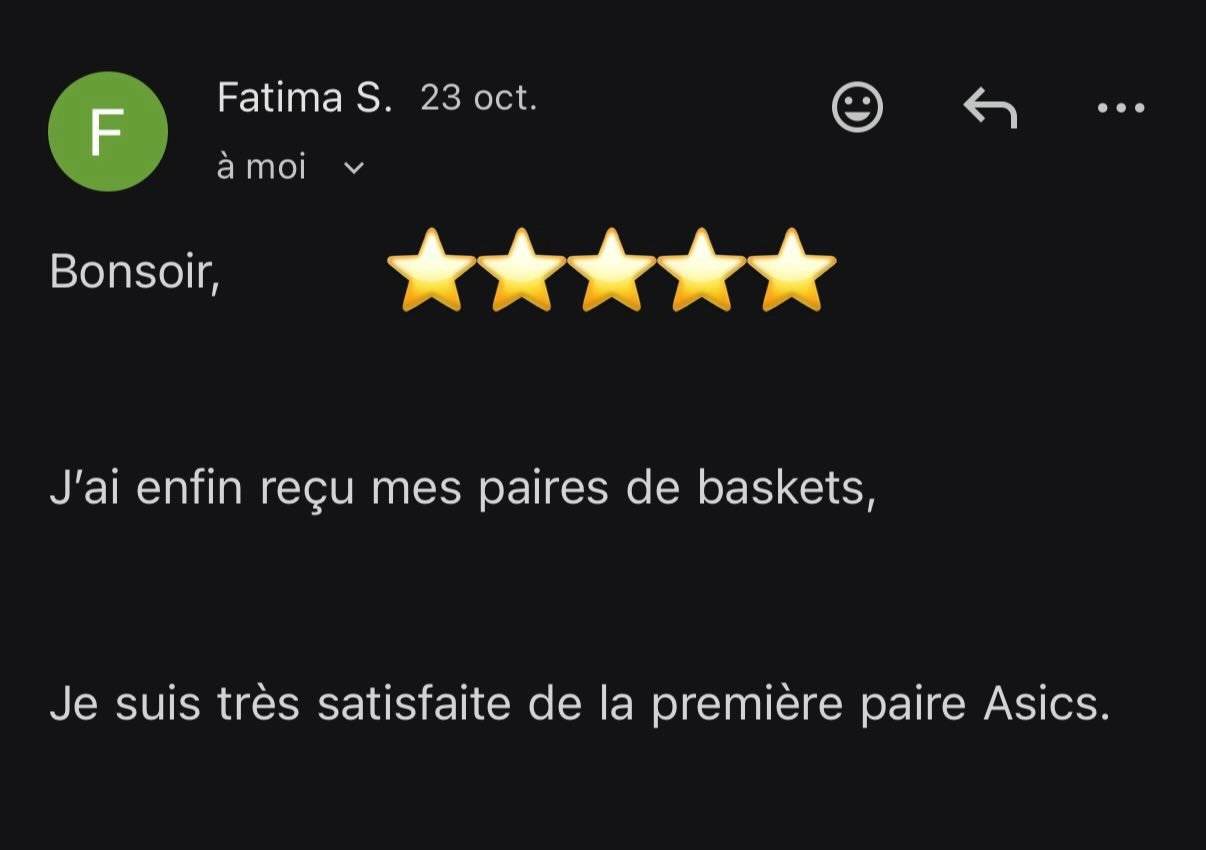Expand recipient details chevron next to 'à moi'
Image resolution: width=1206 pixels, height=850 pixels.
click(354, 168)
